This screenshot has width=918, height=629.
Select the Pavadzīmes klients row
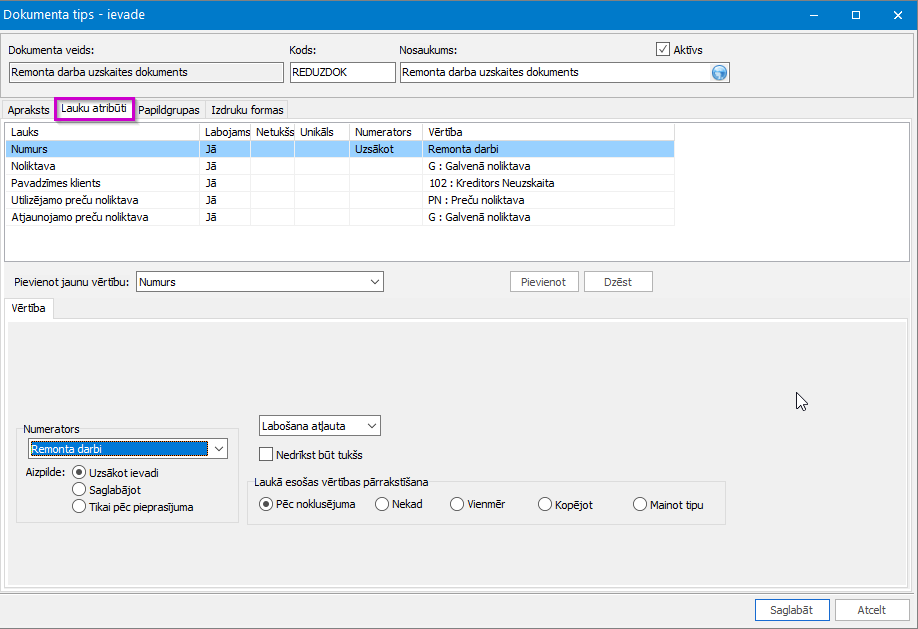point(340,183)
